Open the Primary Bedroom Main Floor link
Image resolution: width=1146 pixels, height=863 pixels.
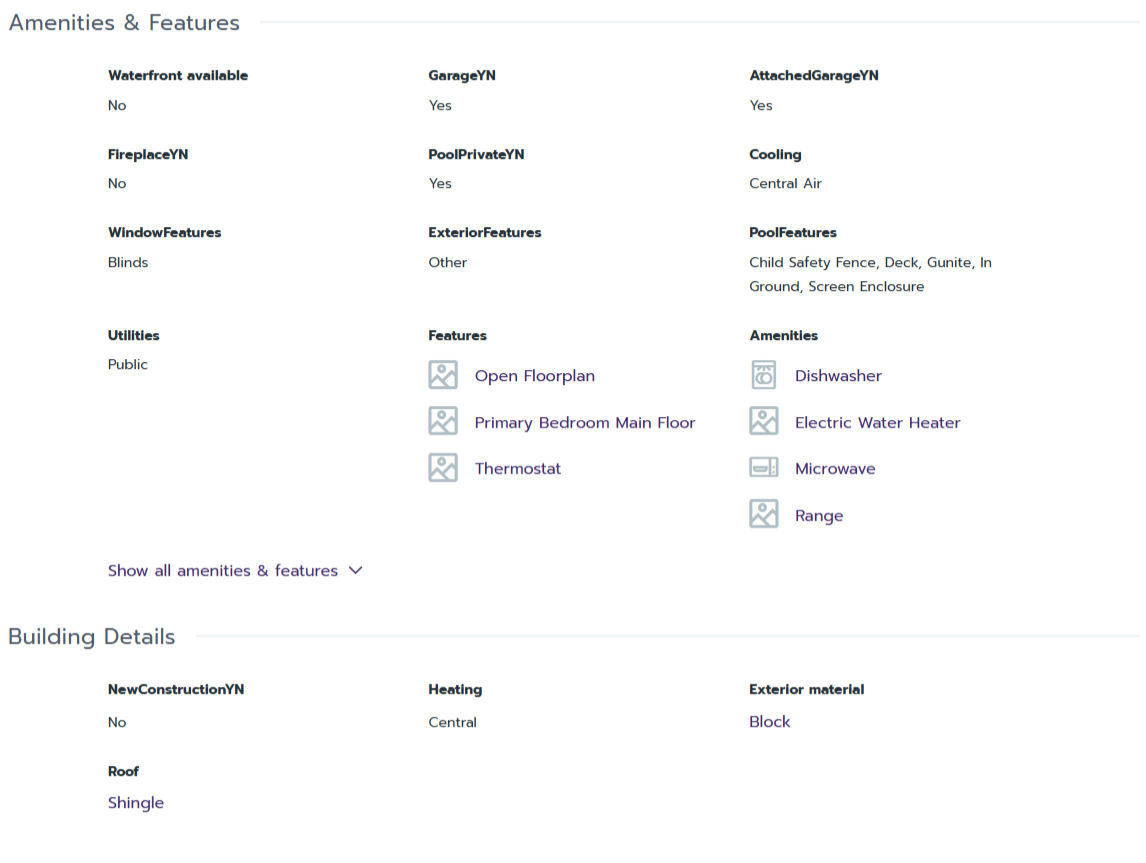(584, 423)
